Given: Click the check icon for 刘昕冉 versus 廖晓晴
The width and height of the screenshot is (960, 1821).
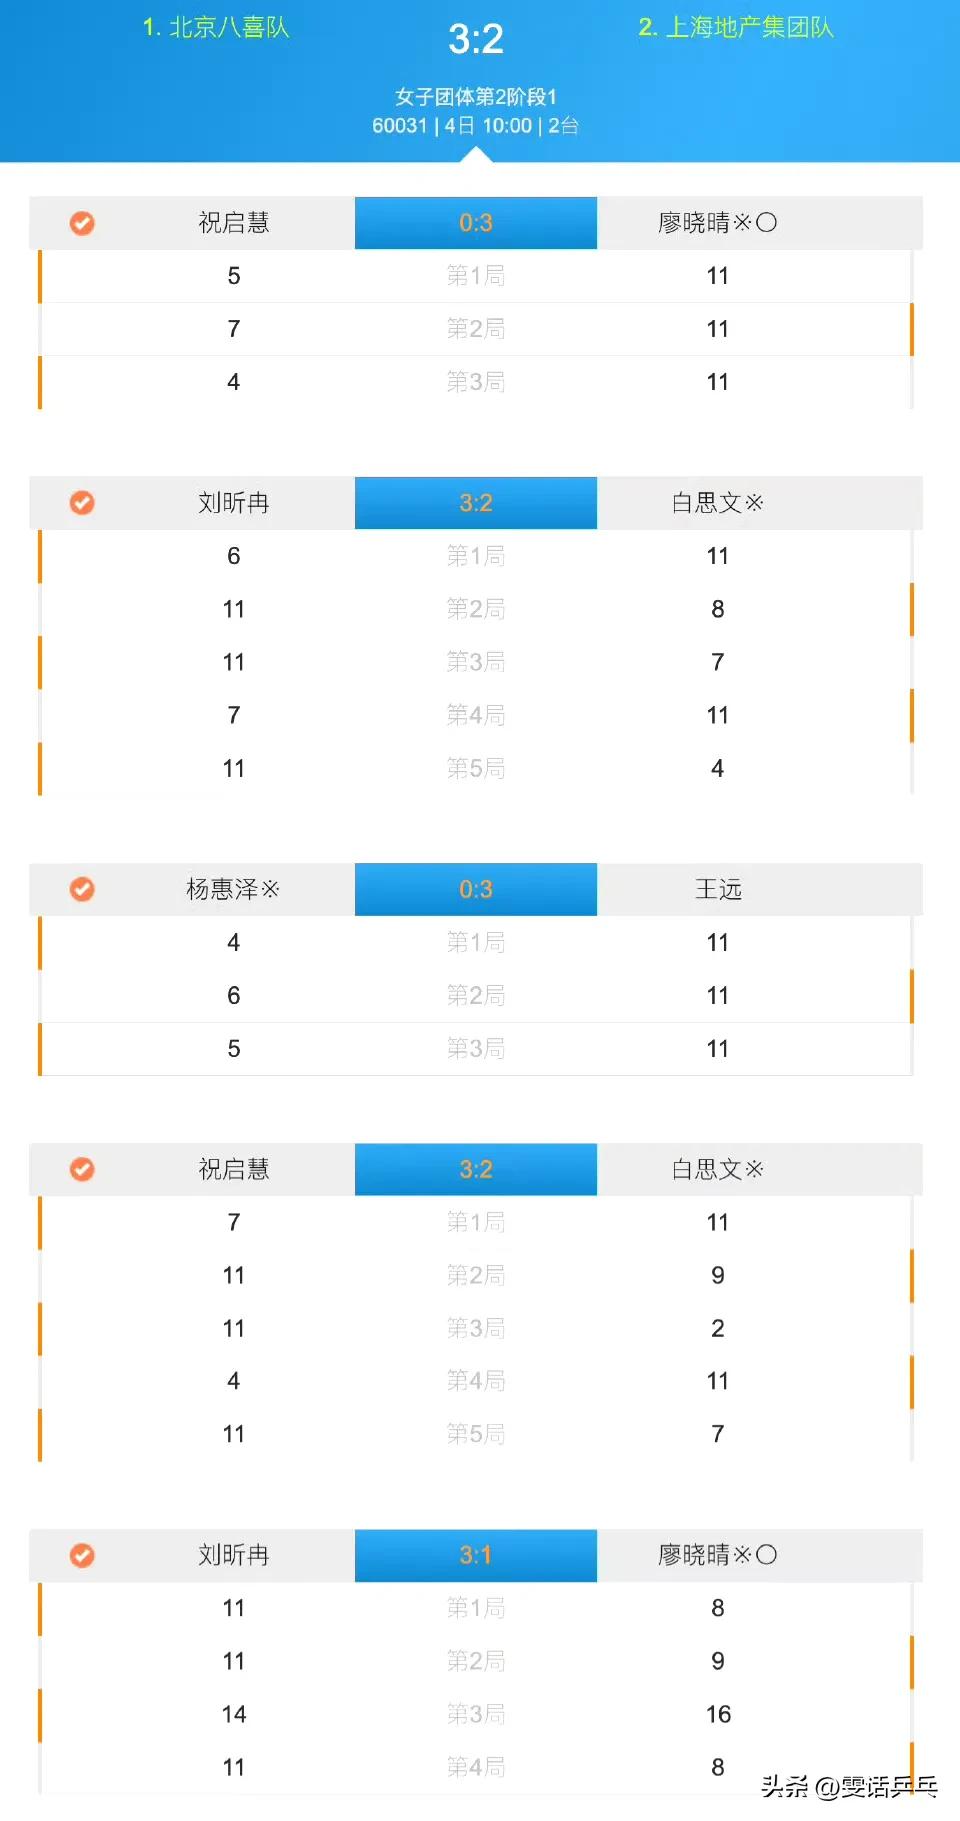Looking at the screenshot, I should pos(82,1555).
